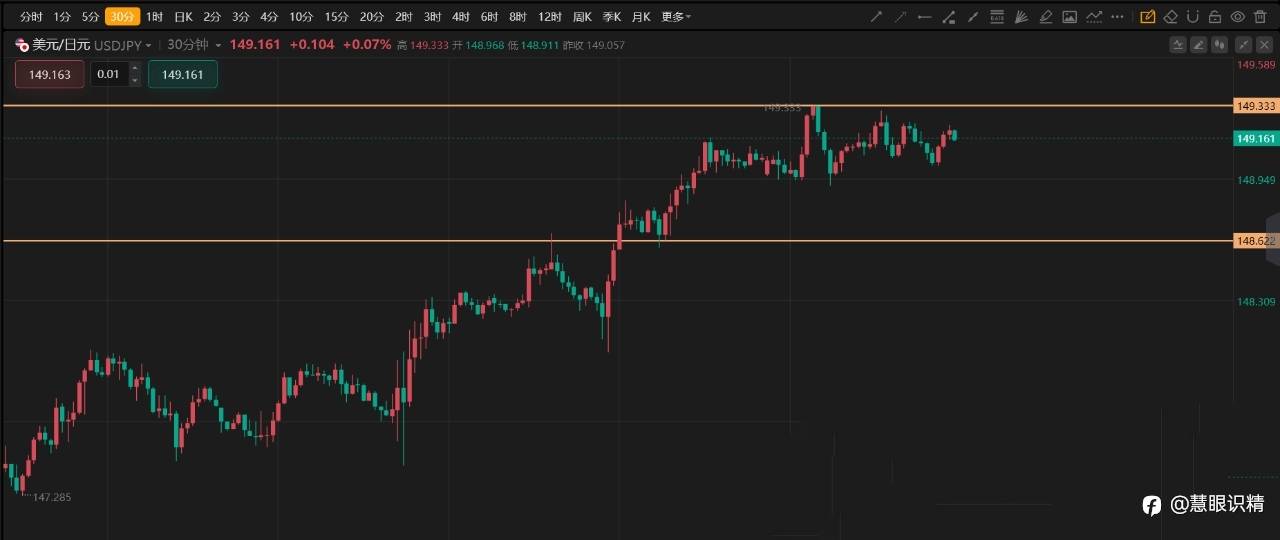Open the USDJPY symbol dropdown
This screenshot has width=1280, height=540.
123,45
